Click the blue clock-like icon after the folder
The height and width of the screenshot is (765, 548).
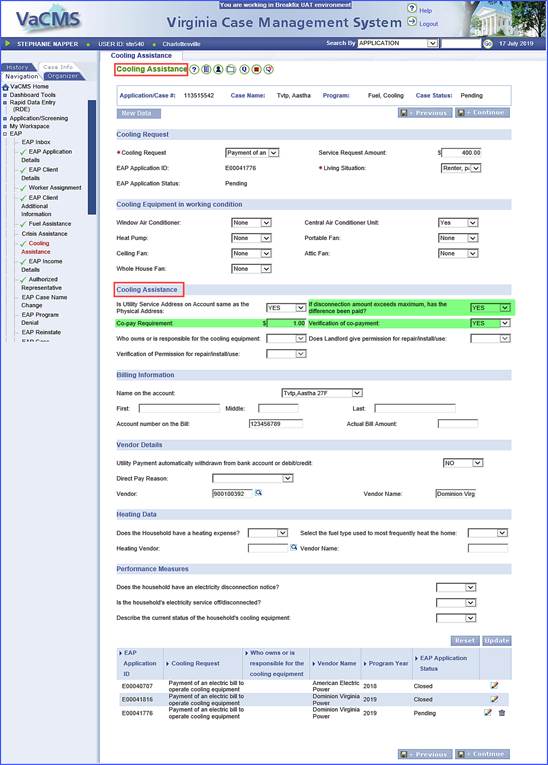244,69
